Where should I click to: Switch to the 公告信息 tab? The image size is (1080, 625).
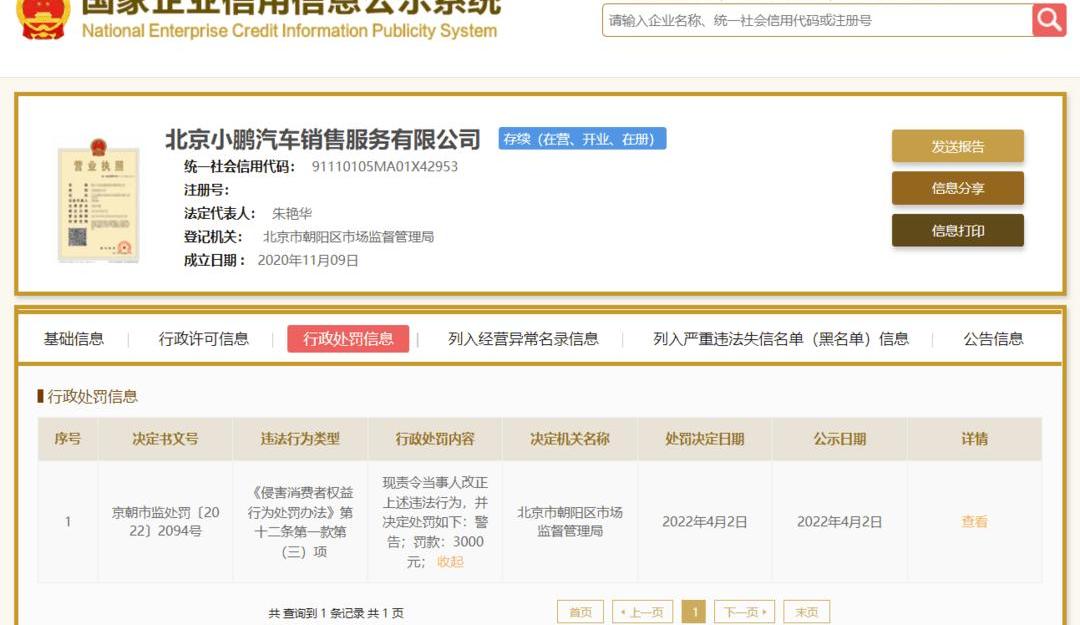[993, 339]
